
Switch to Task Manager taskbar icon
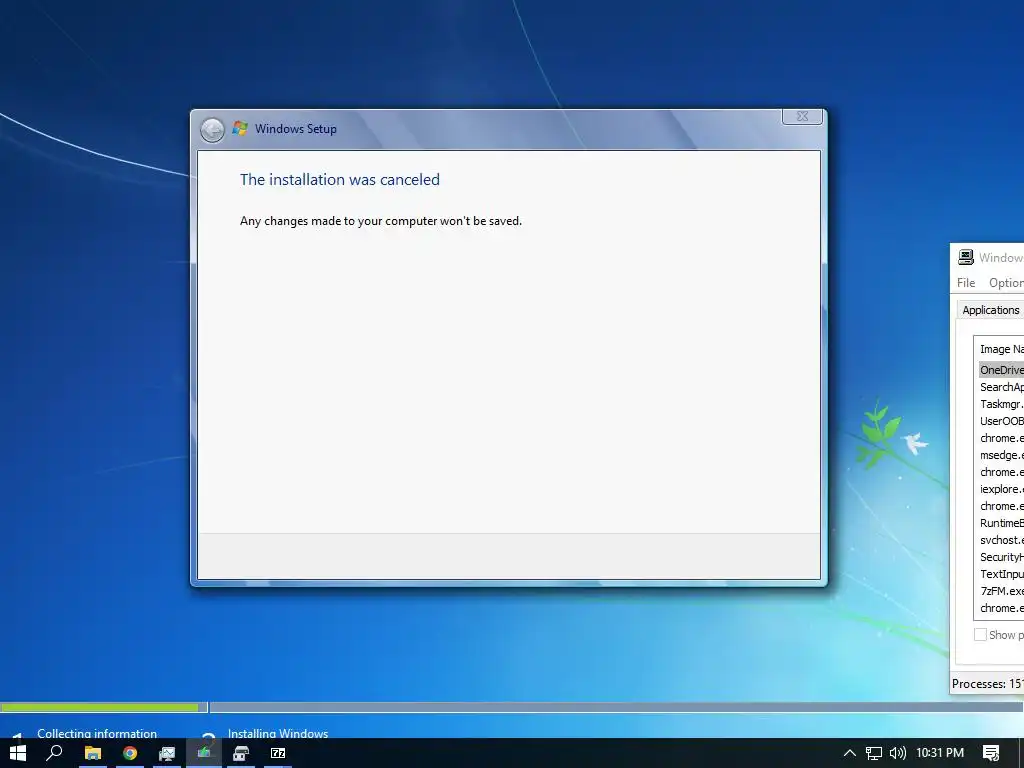coord(167,753)
